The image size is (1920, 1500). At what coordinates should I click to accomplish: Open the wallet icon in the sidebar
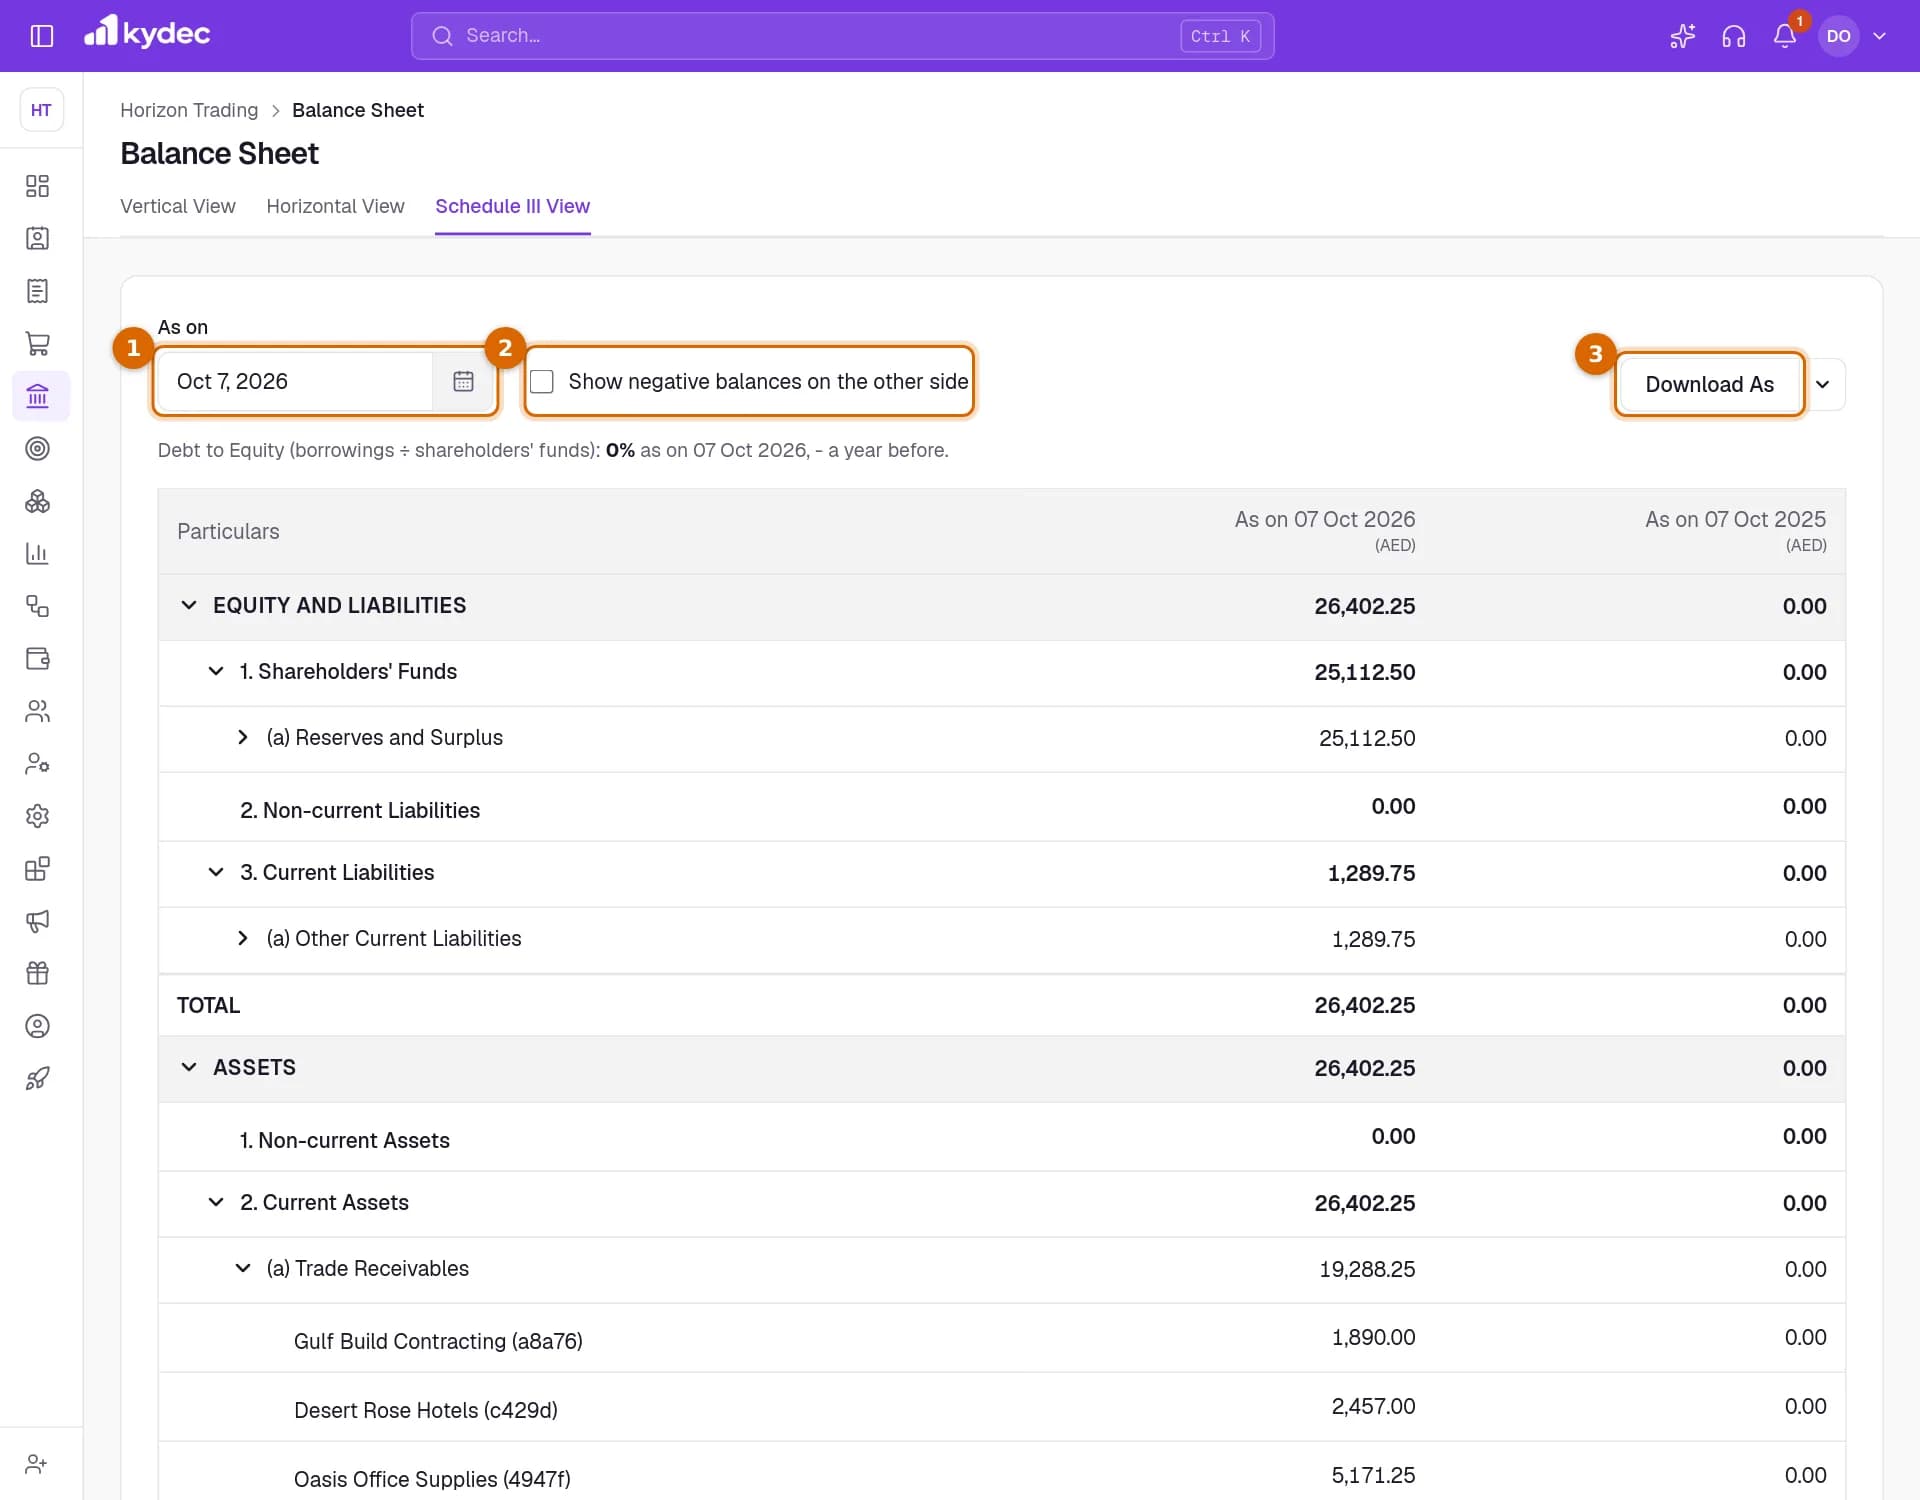coord(37,658)
